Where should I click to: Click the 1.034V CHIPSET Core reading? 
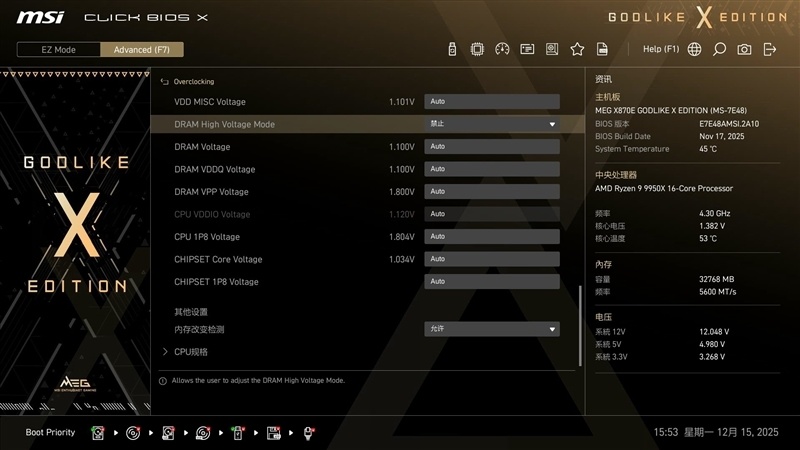pyautogui.click(x=402, y=259)
